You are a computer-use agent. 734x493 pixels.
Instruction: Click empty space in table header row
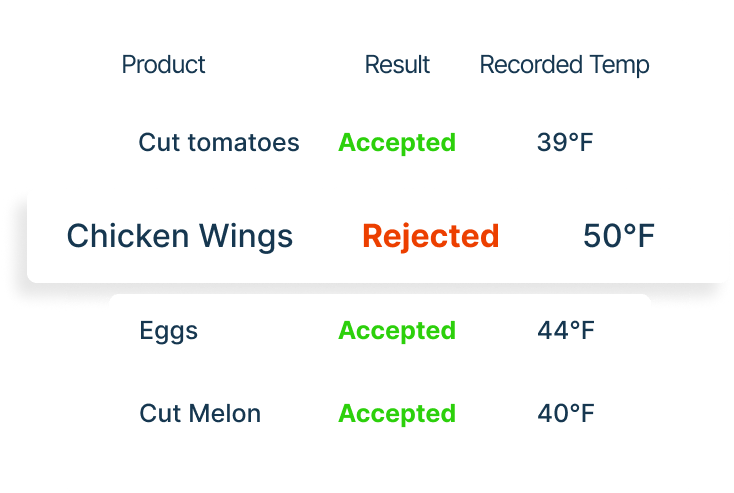click(x=286, y=65)
